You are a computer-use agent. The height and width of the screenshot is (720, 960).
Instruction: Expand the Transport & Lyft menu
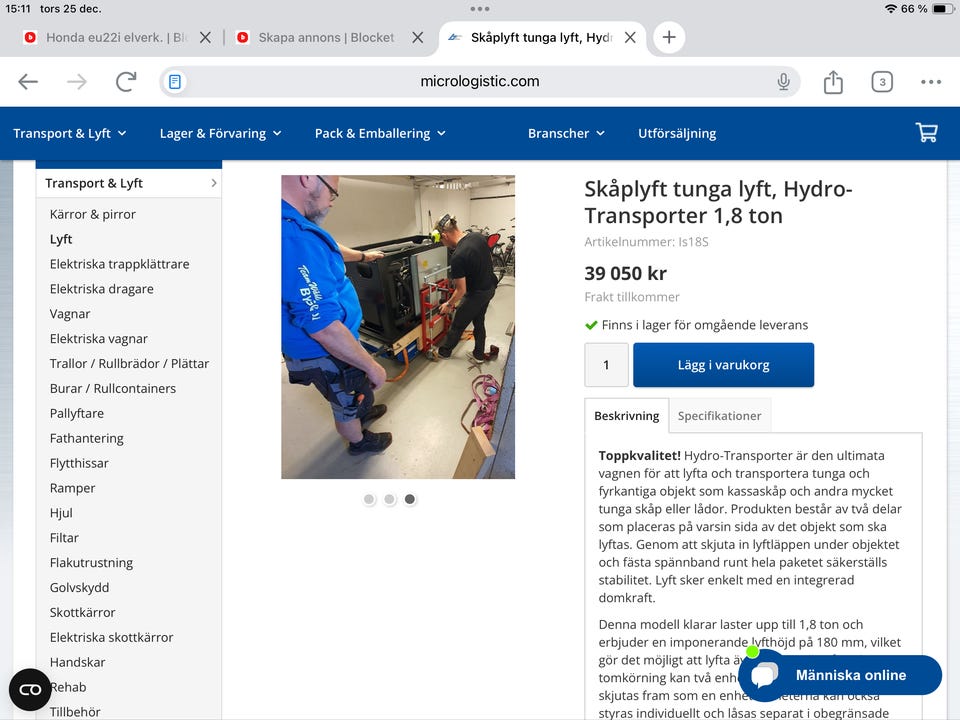(x=69, y=133)
